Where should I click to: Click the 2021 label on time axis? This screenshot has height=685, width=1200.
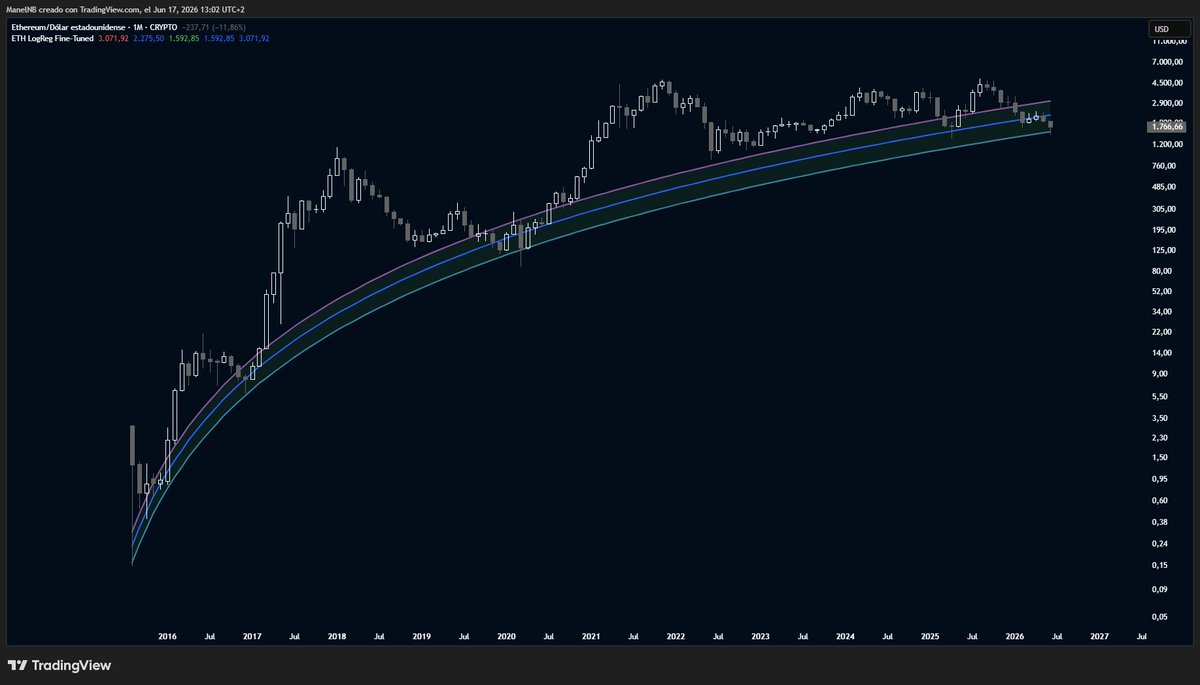591,635
